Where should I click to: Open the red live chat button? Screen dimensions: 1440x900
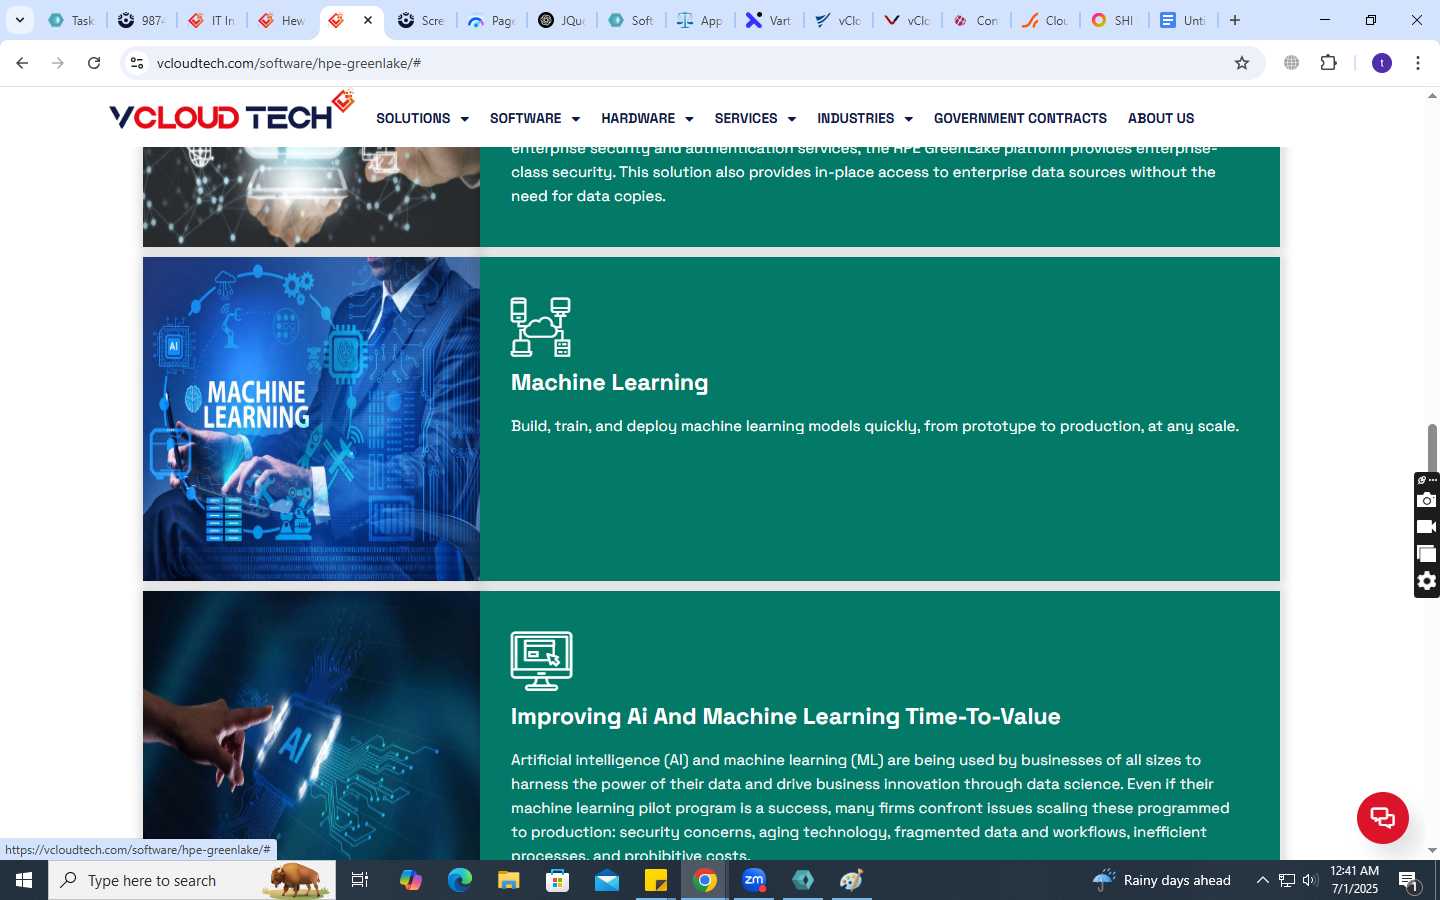coord(1382,817)
